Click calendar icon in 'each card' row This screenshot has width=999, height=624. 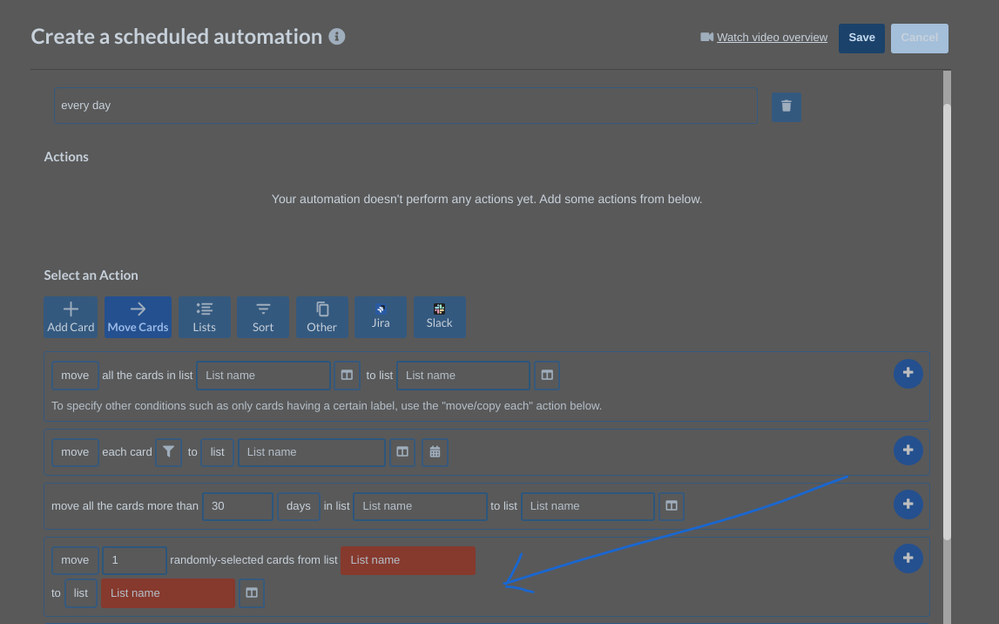pos(435,452)
